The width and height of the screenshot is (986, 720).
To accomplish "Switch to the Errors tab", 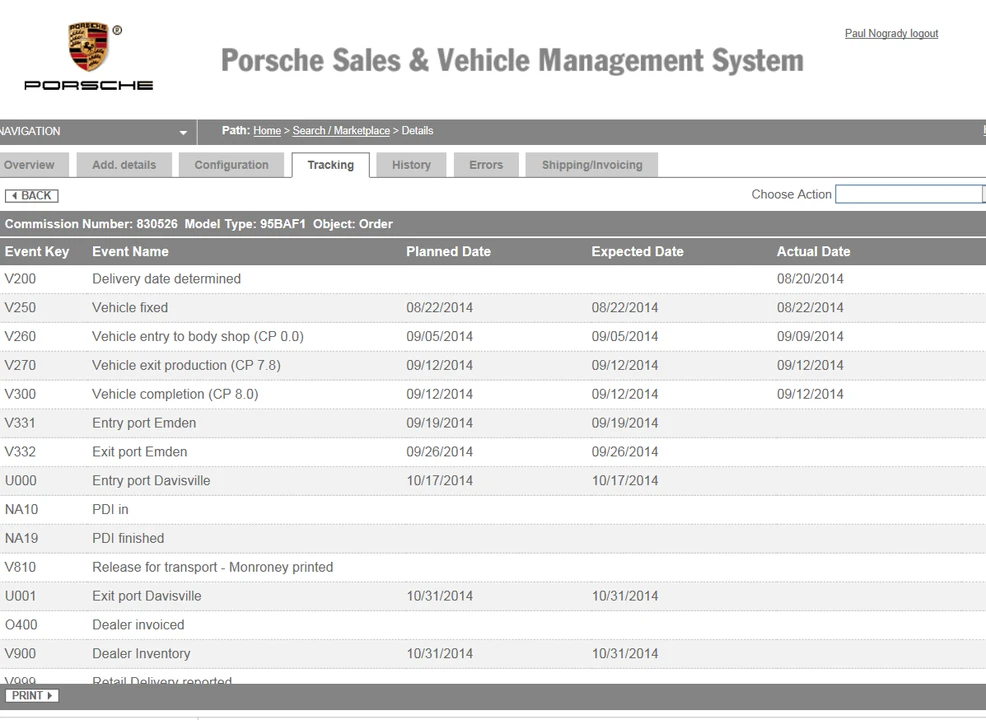I will click(486, 165).
